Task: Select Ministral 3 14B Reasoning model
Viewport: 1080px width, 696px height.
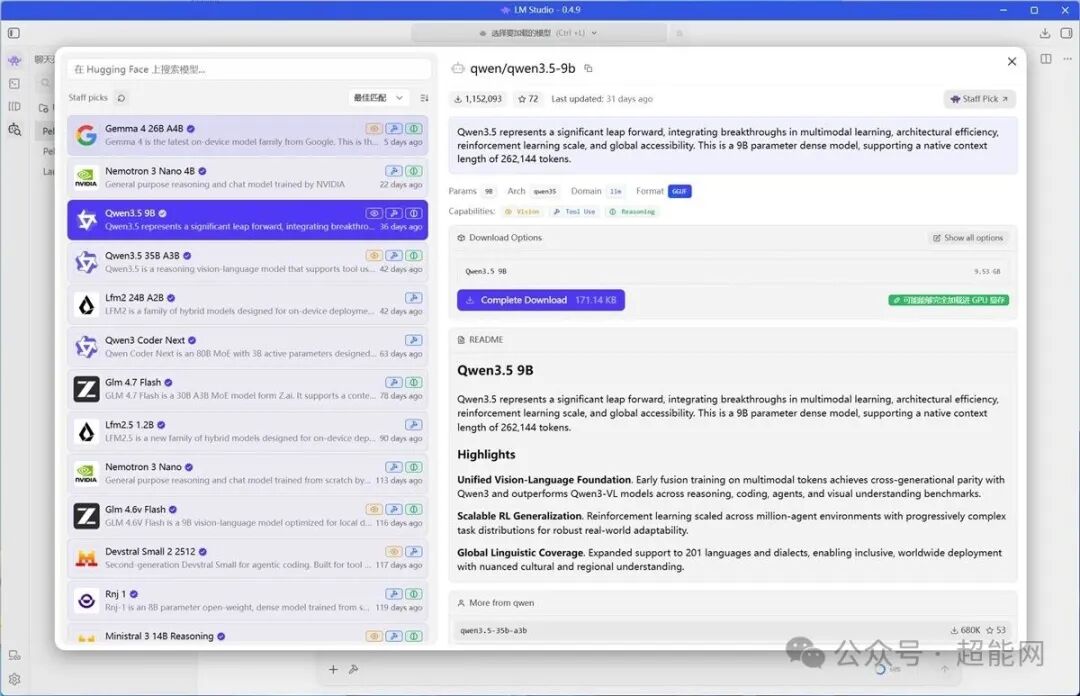Action: point(248,634)
